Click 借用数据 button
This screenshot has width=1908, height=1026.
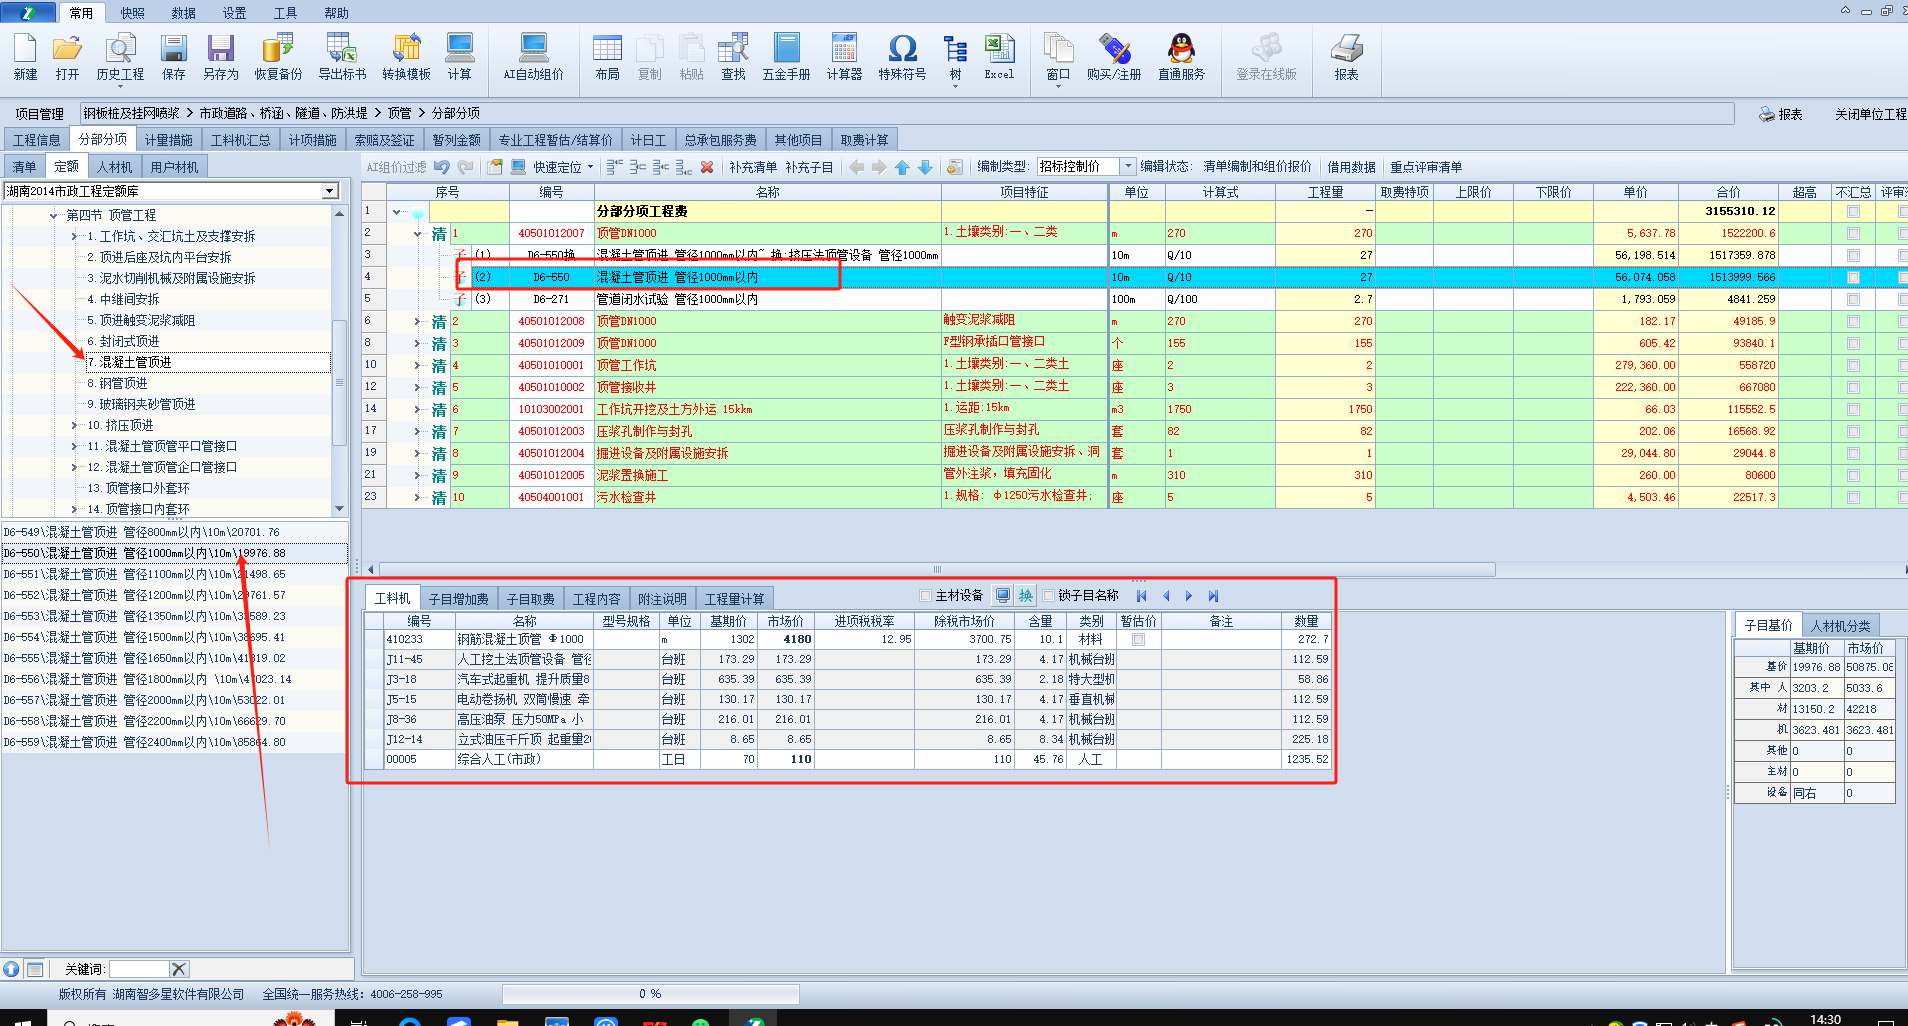pyautogui.click(x=1351, y=167)
